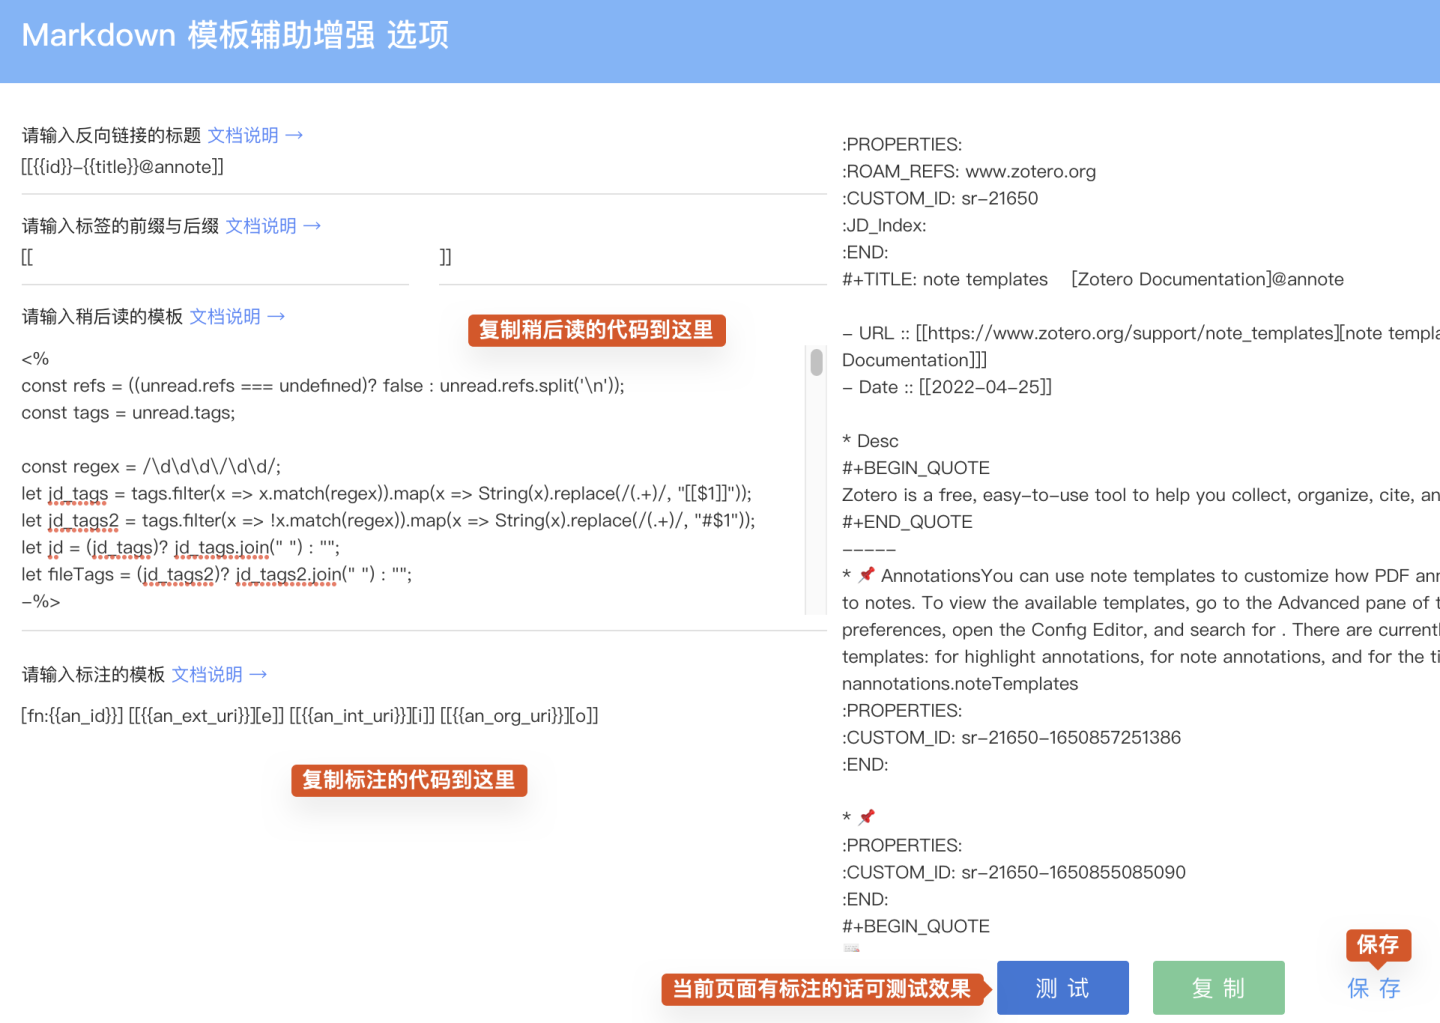This screenshot has height=1023, width=1440.
Task: Click the 复制标注的代码到这里 orange badge
Action: pos(408,780)
